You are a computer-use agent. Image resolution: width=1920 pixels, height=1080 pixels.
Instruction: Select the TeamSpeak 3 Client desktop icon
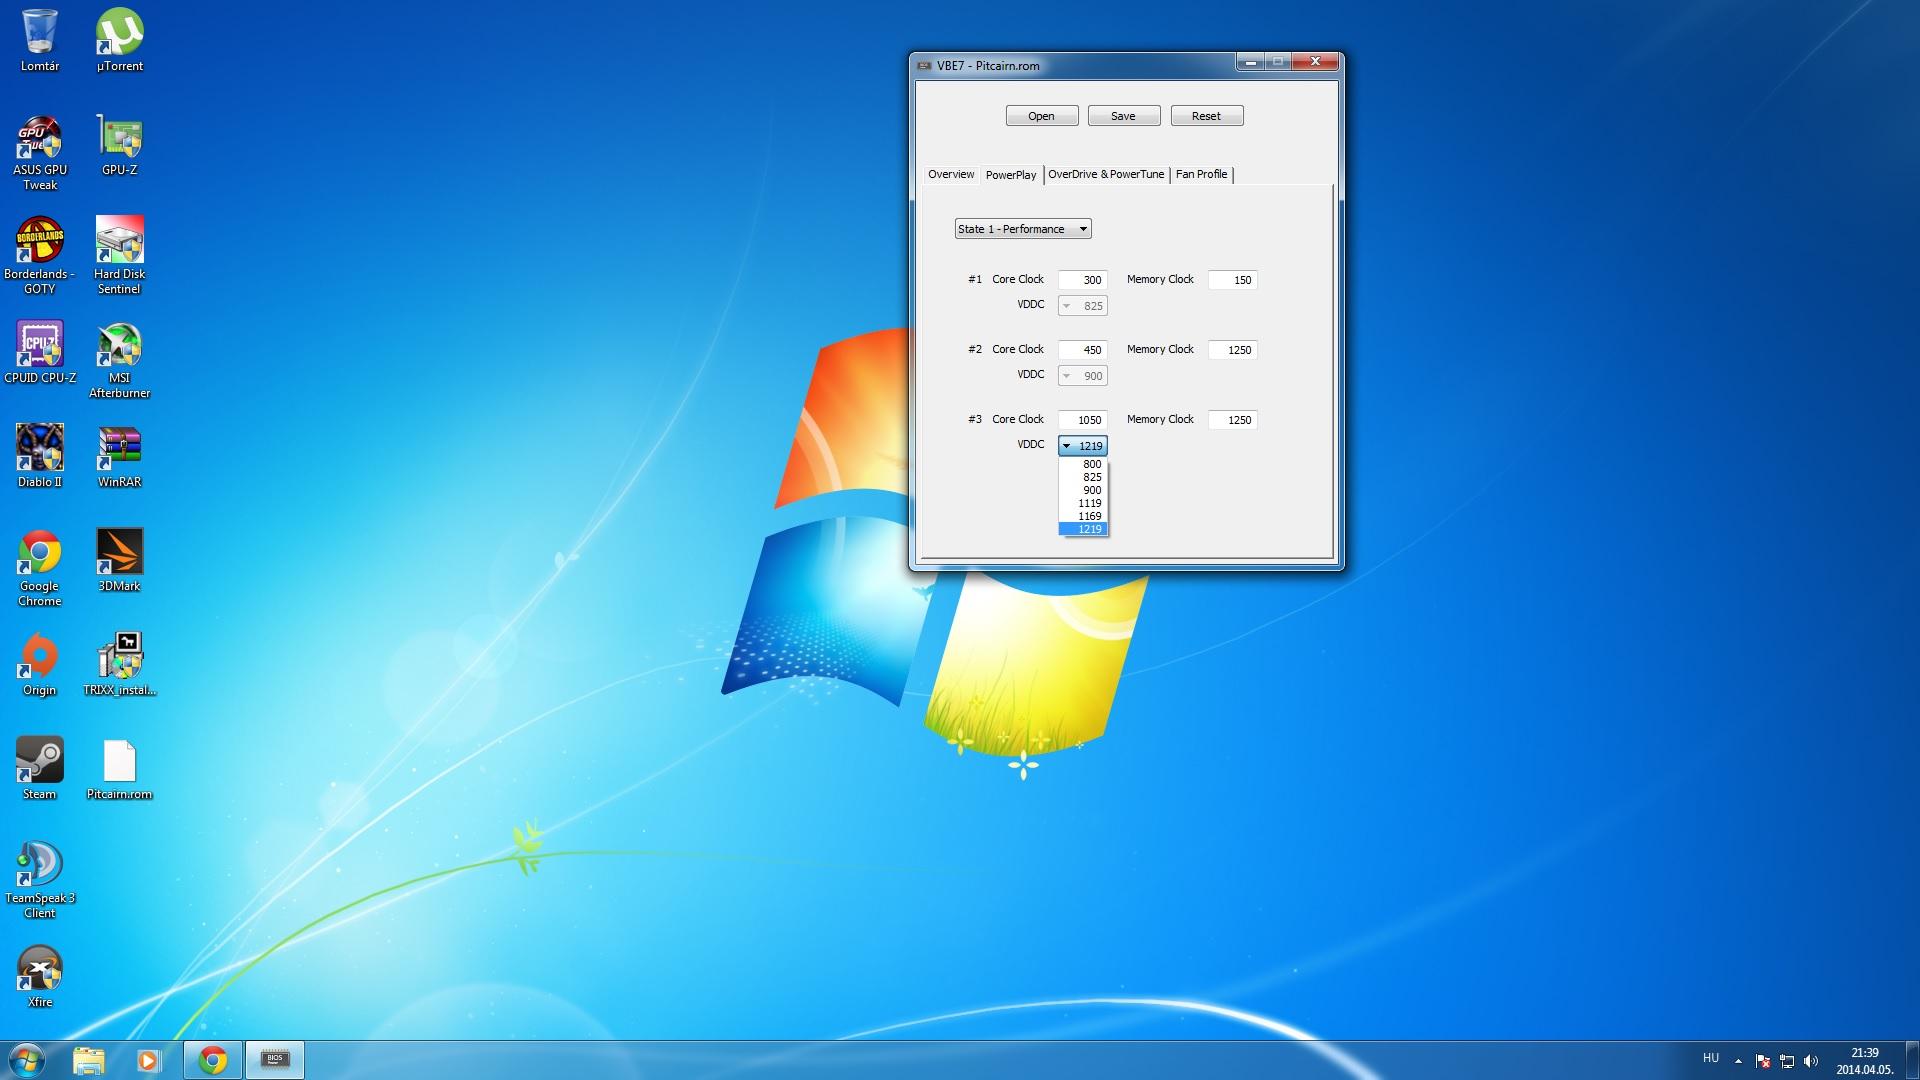pyautogui.click(x=39, y=880)
